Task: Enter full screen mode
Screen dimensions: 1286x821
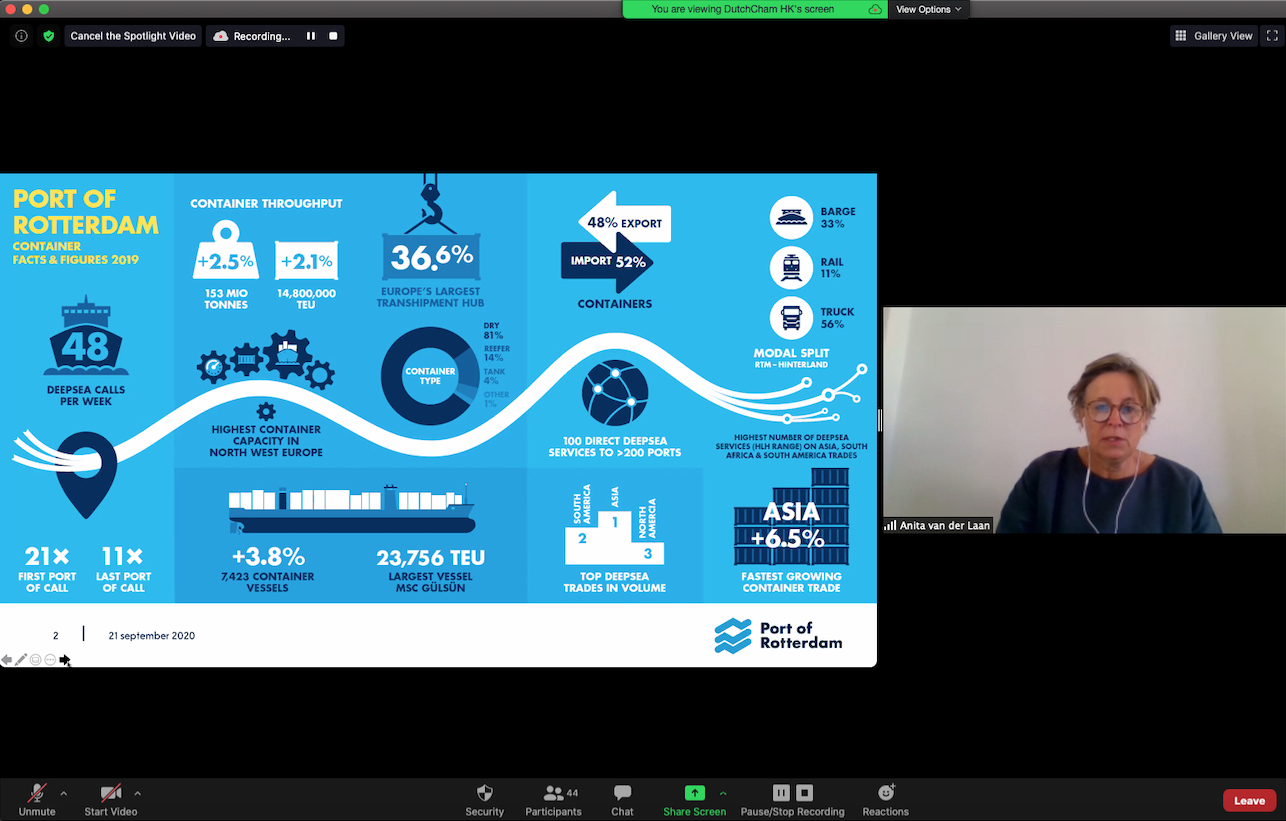Action: click(x=1272, y=36)
